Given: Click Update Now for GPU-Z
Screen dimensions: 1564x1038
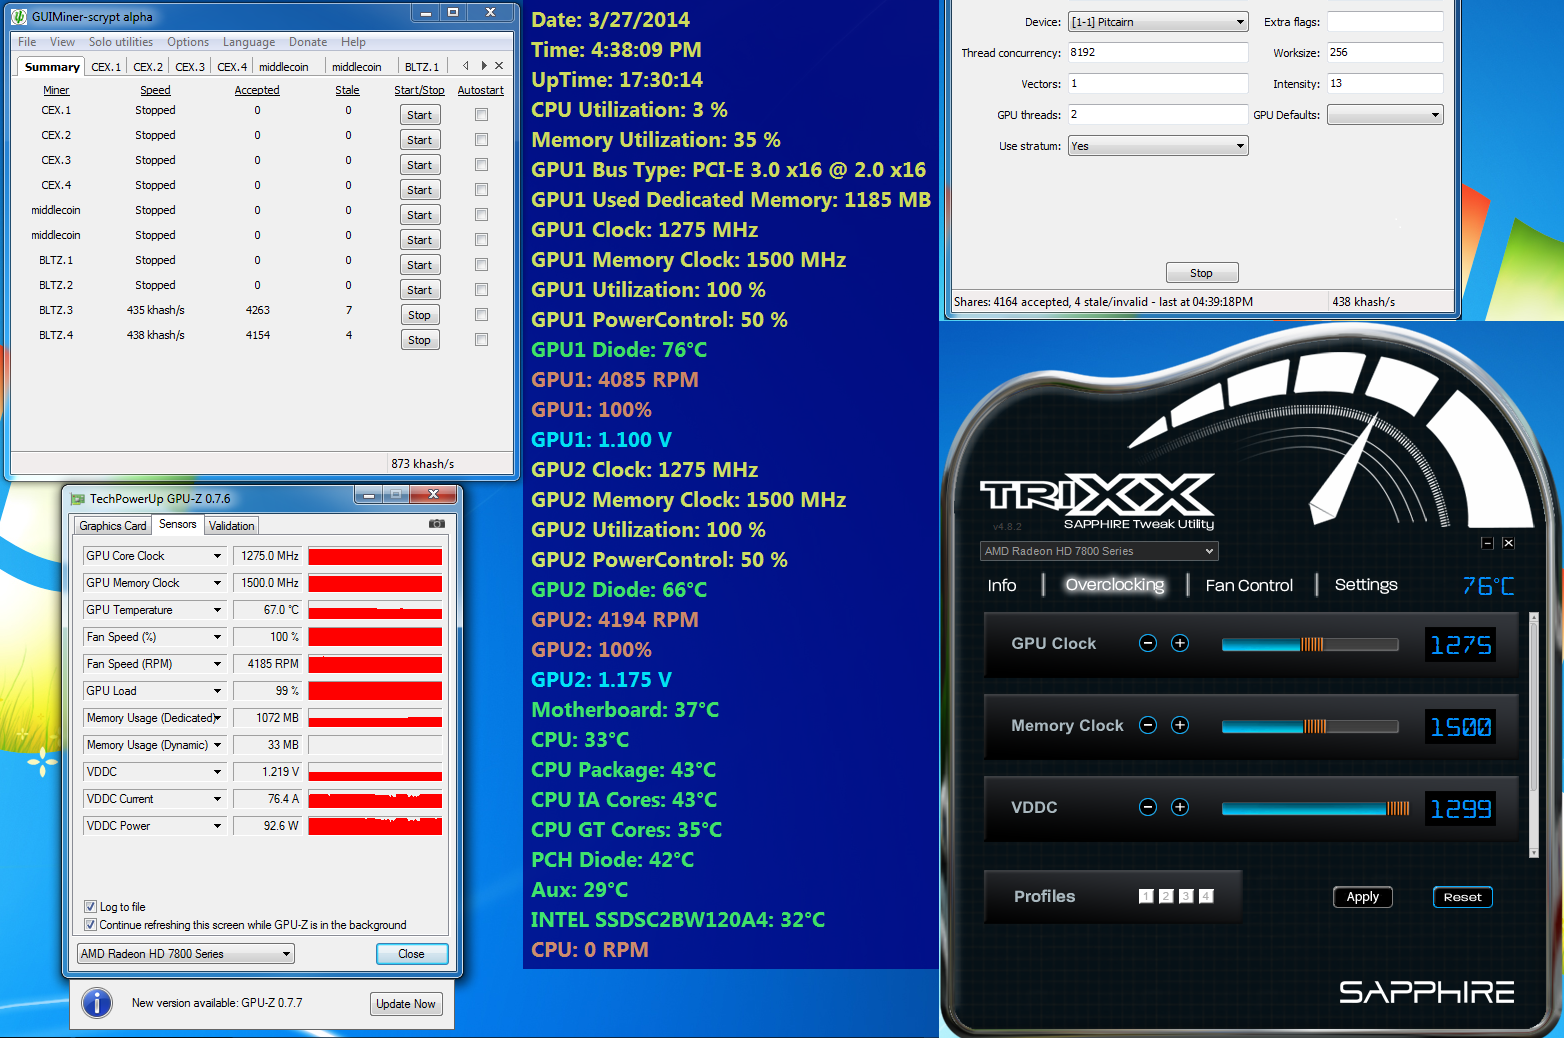Looking at the screenshot, I should pyautogui.click(x=406, y=1004).
